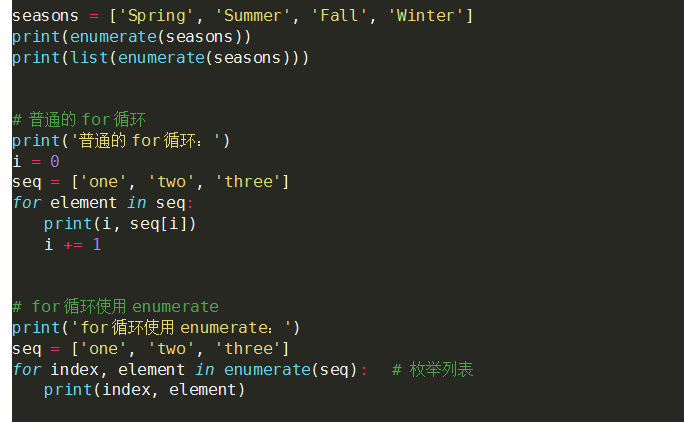Click the seq[i] expression in print
This screenshot has width=684, height=423.
(162, 223)
